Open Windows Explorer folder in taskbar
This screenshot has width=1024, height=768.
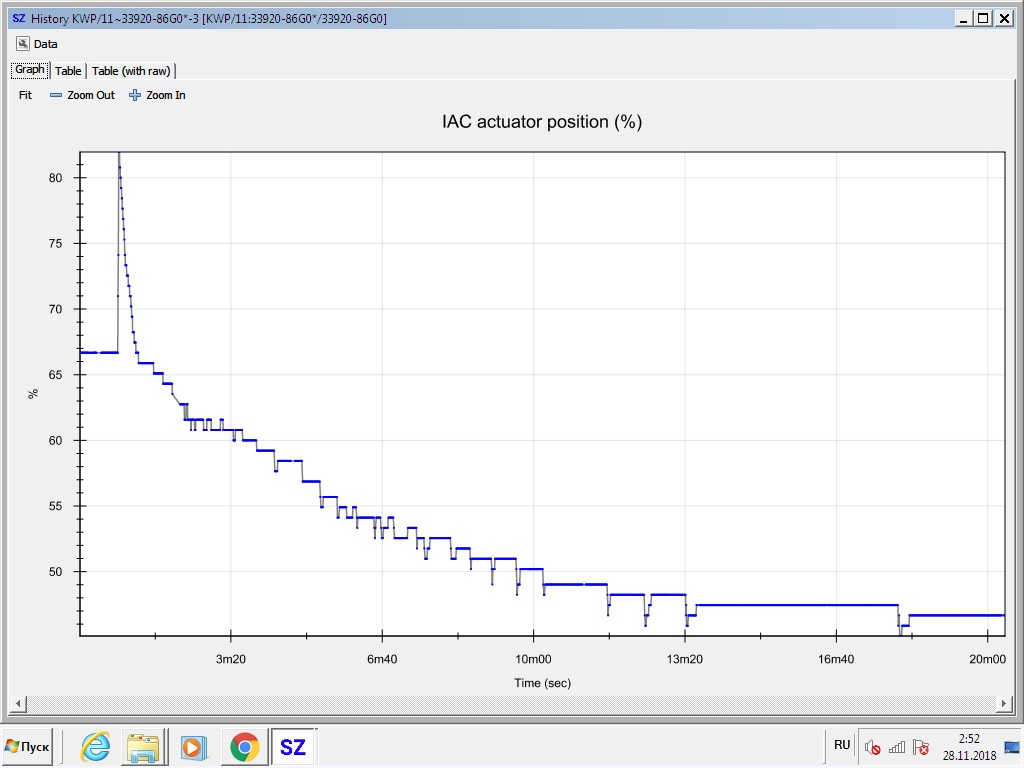[x=143, y=746]
